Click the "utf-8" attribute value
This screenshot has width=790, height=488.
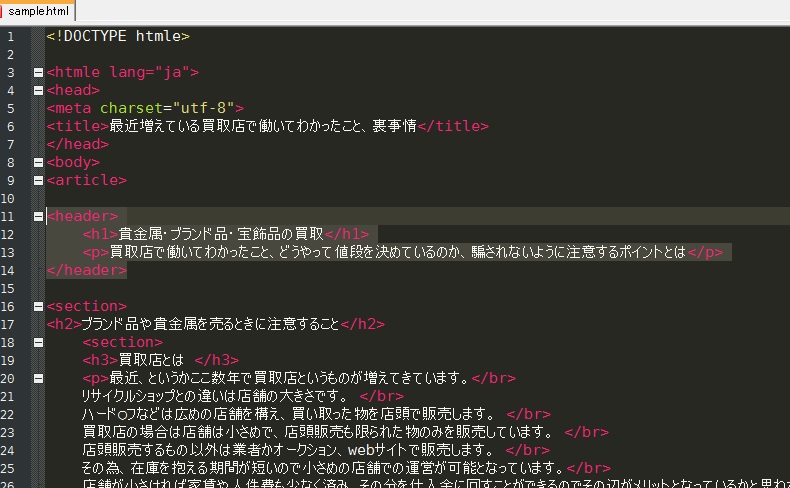click(204, 108)
